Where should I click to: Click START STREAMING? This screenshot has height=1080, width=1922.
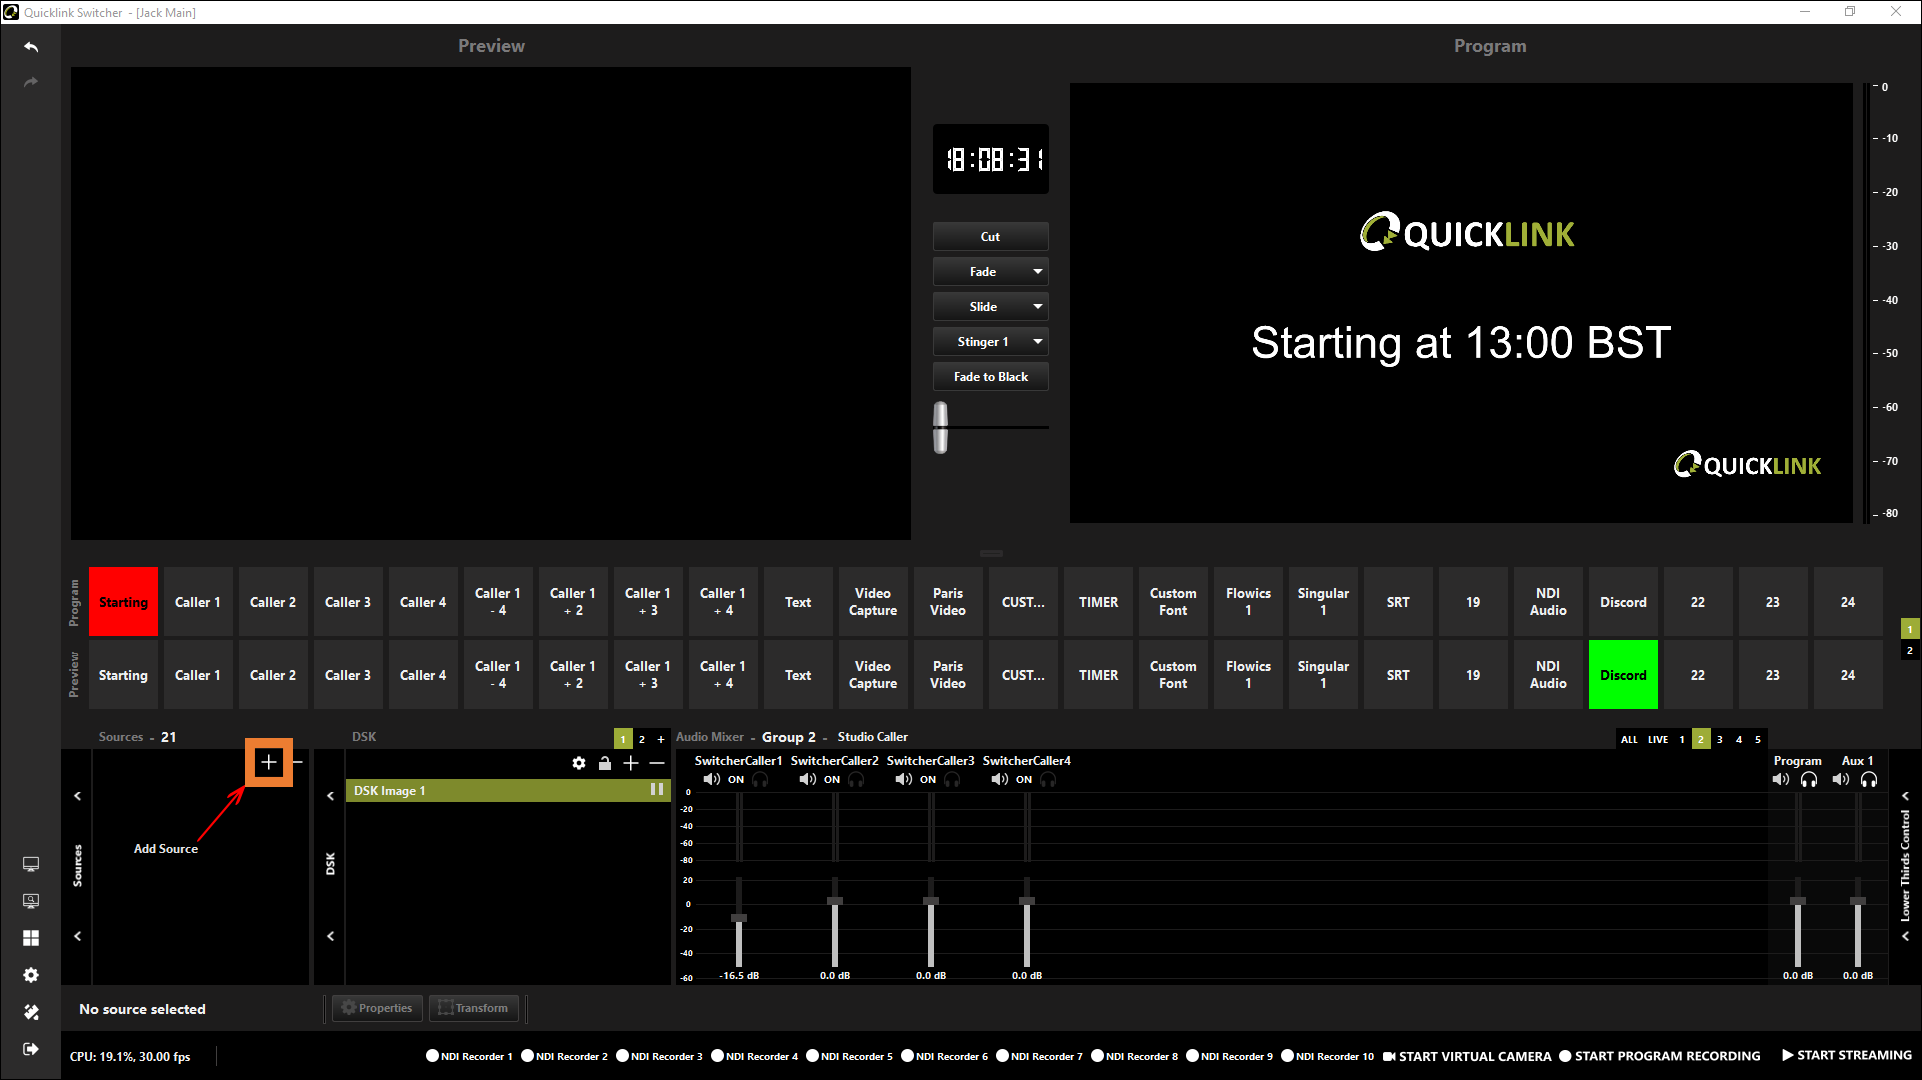1846,1056
